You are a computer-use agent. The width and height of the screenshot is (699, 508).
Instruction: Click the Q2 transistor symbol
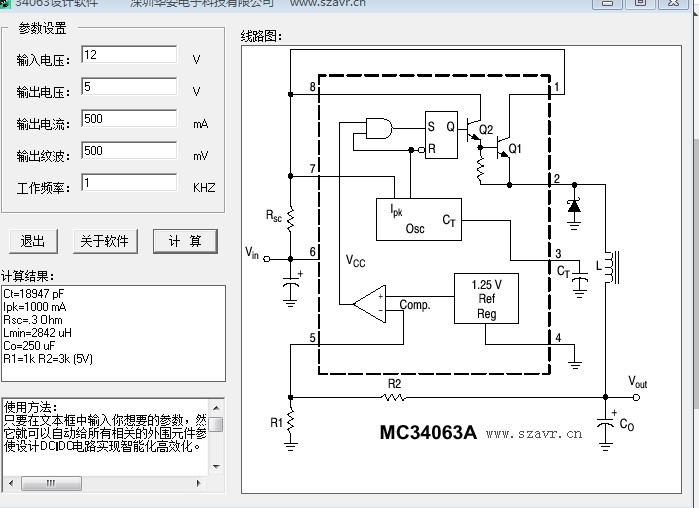(475, 131)
